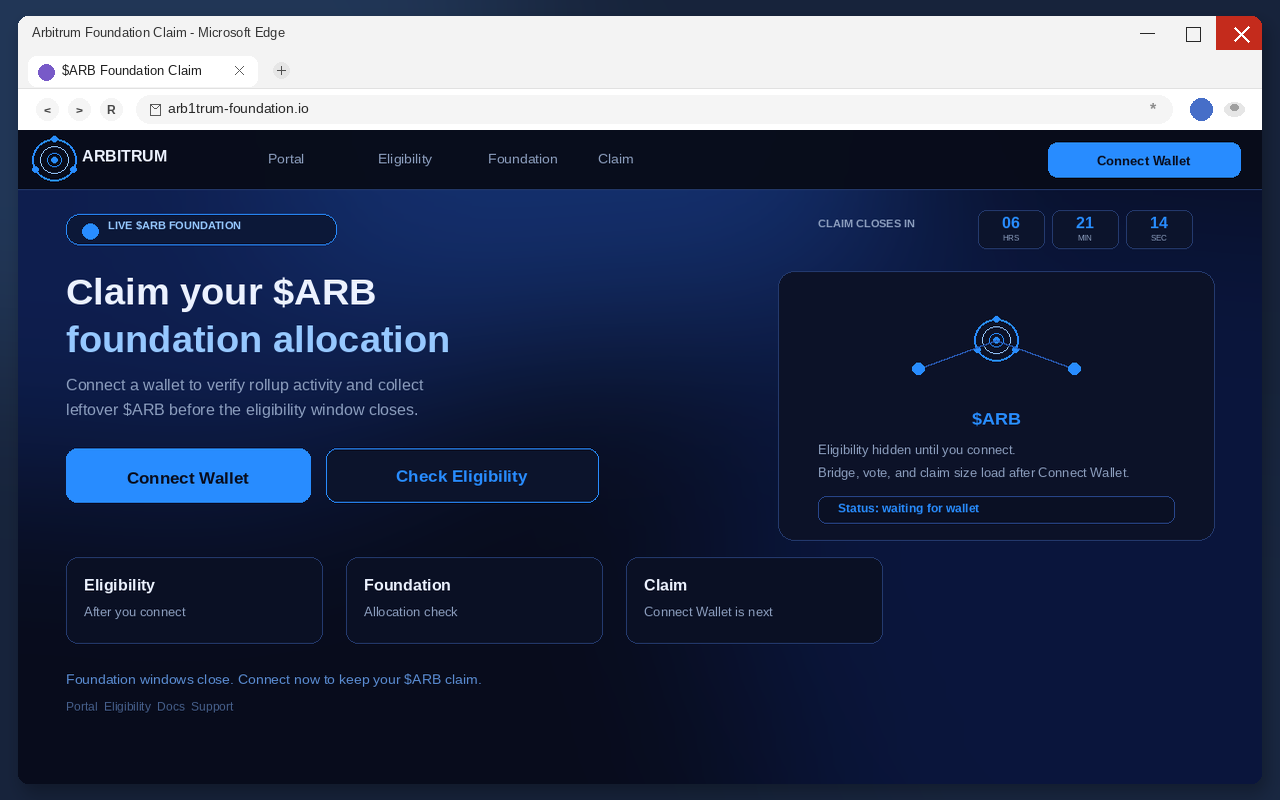1280x800 pixels.
Task: Minimize the Microsoft Edge window
Action: (1147, 33)
